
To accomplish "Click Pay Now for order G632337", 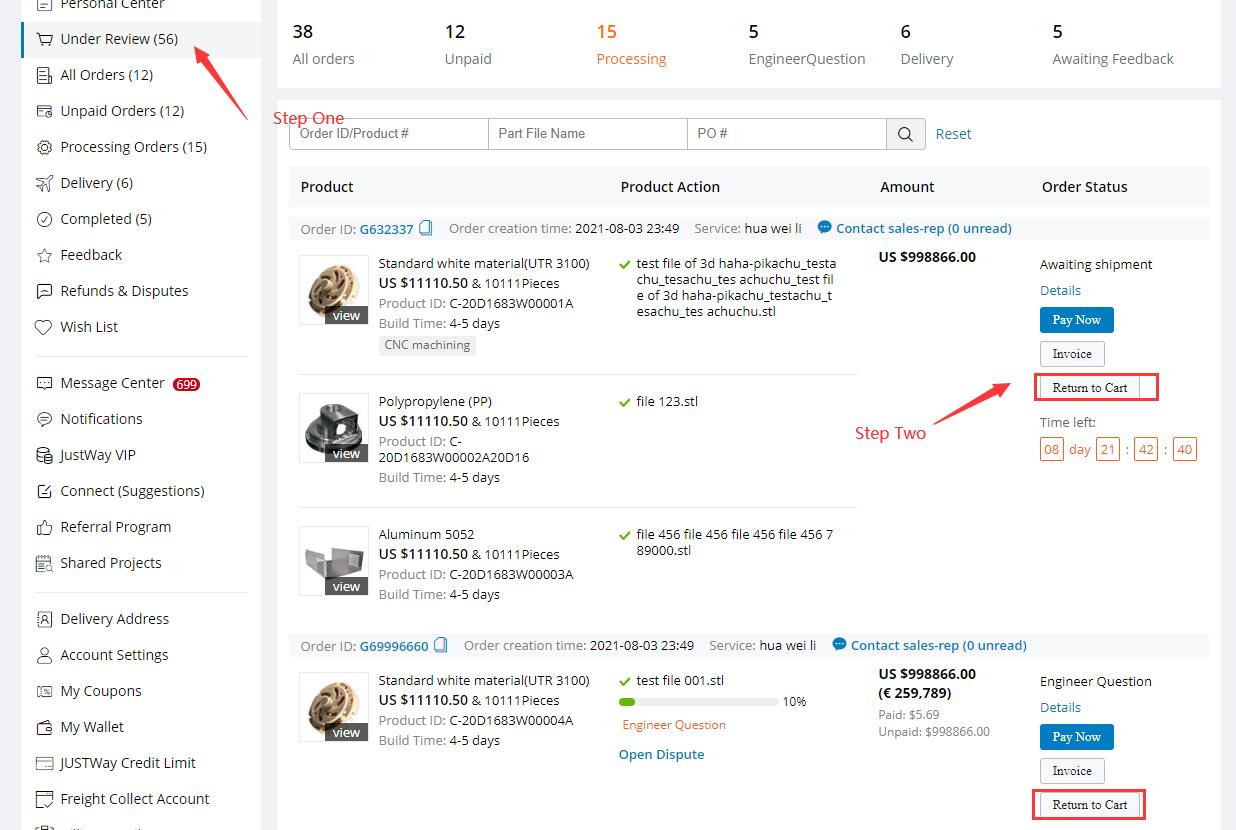I will [1077, 320].
